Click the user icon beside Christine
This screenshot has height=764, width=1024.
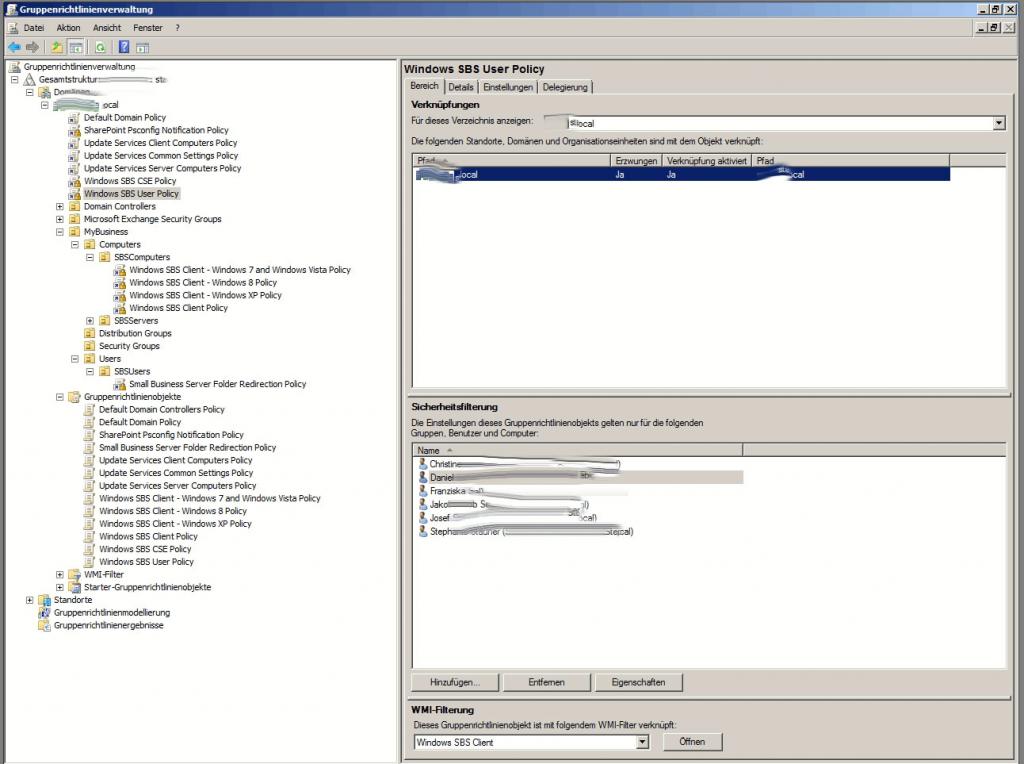tap(423, 464)
